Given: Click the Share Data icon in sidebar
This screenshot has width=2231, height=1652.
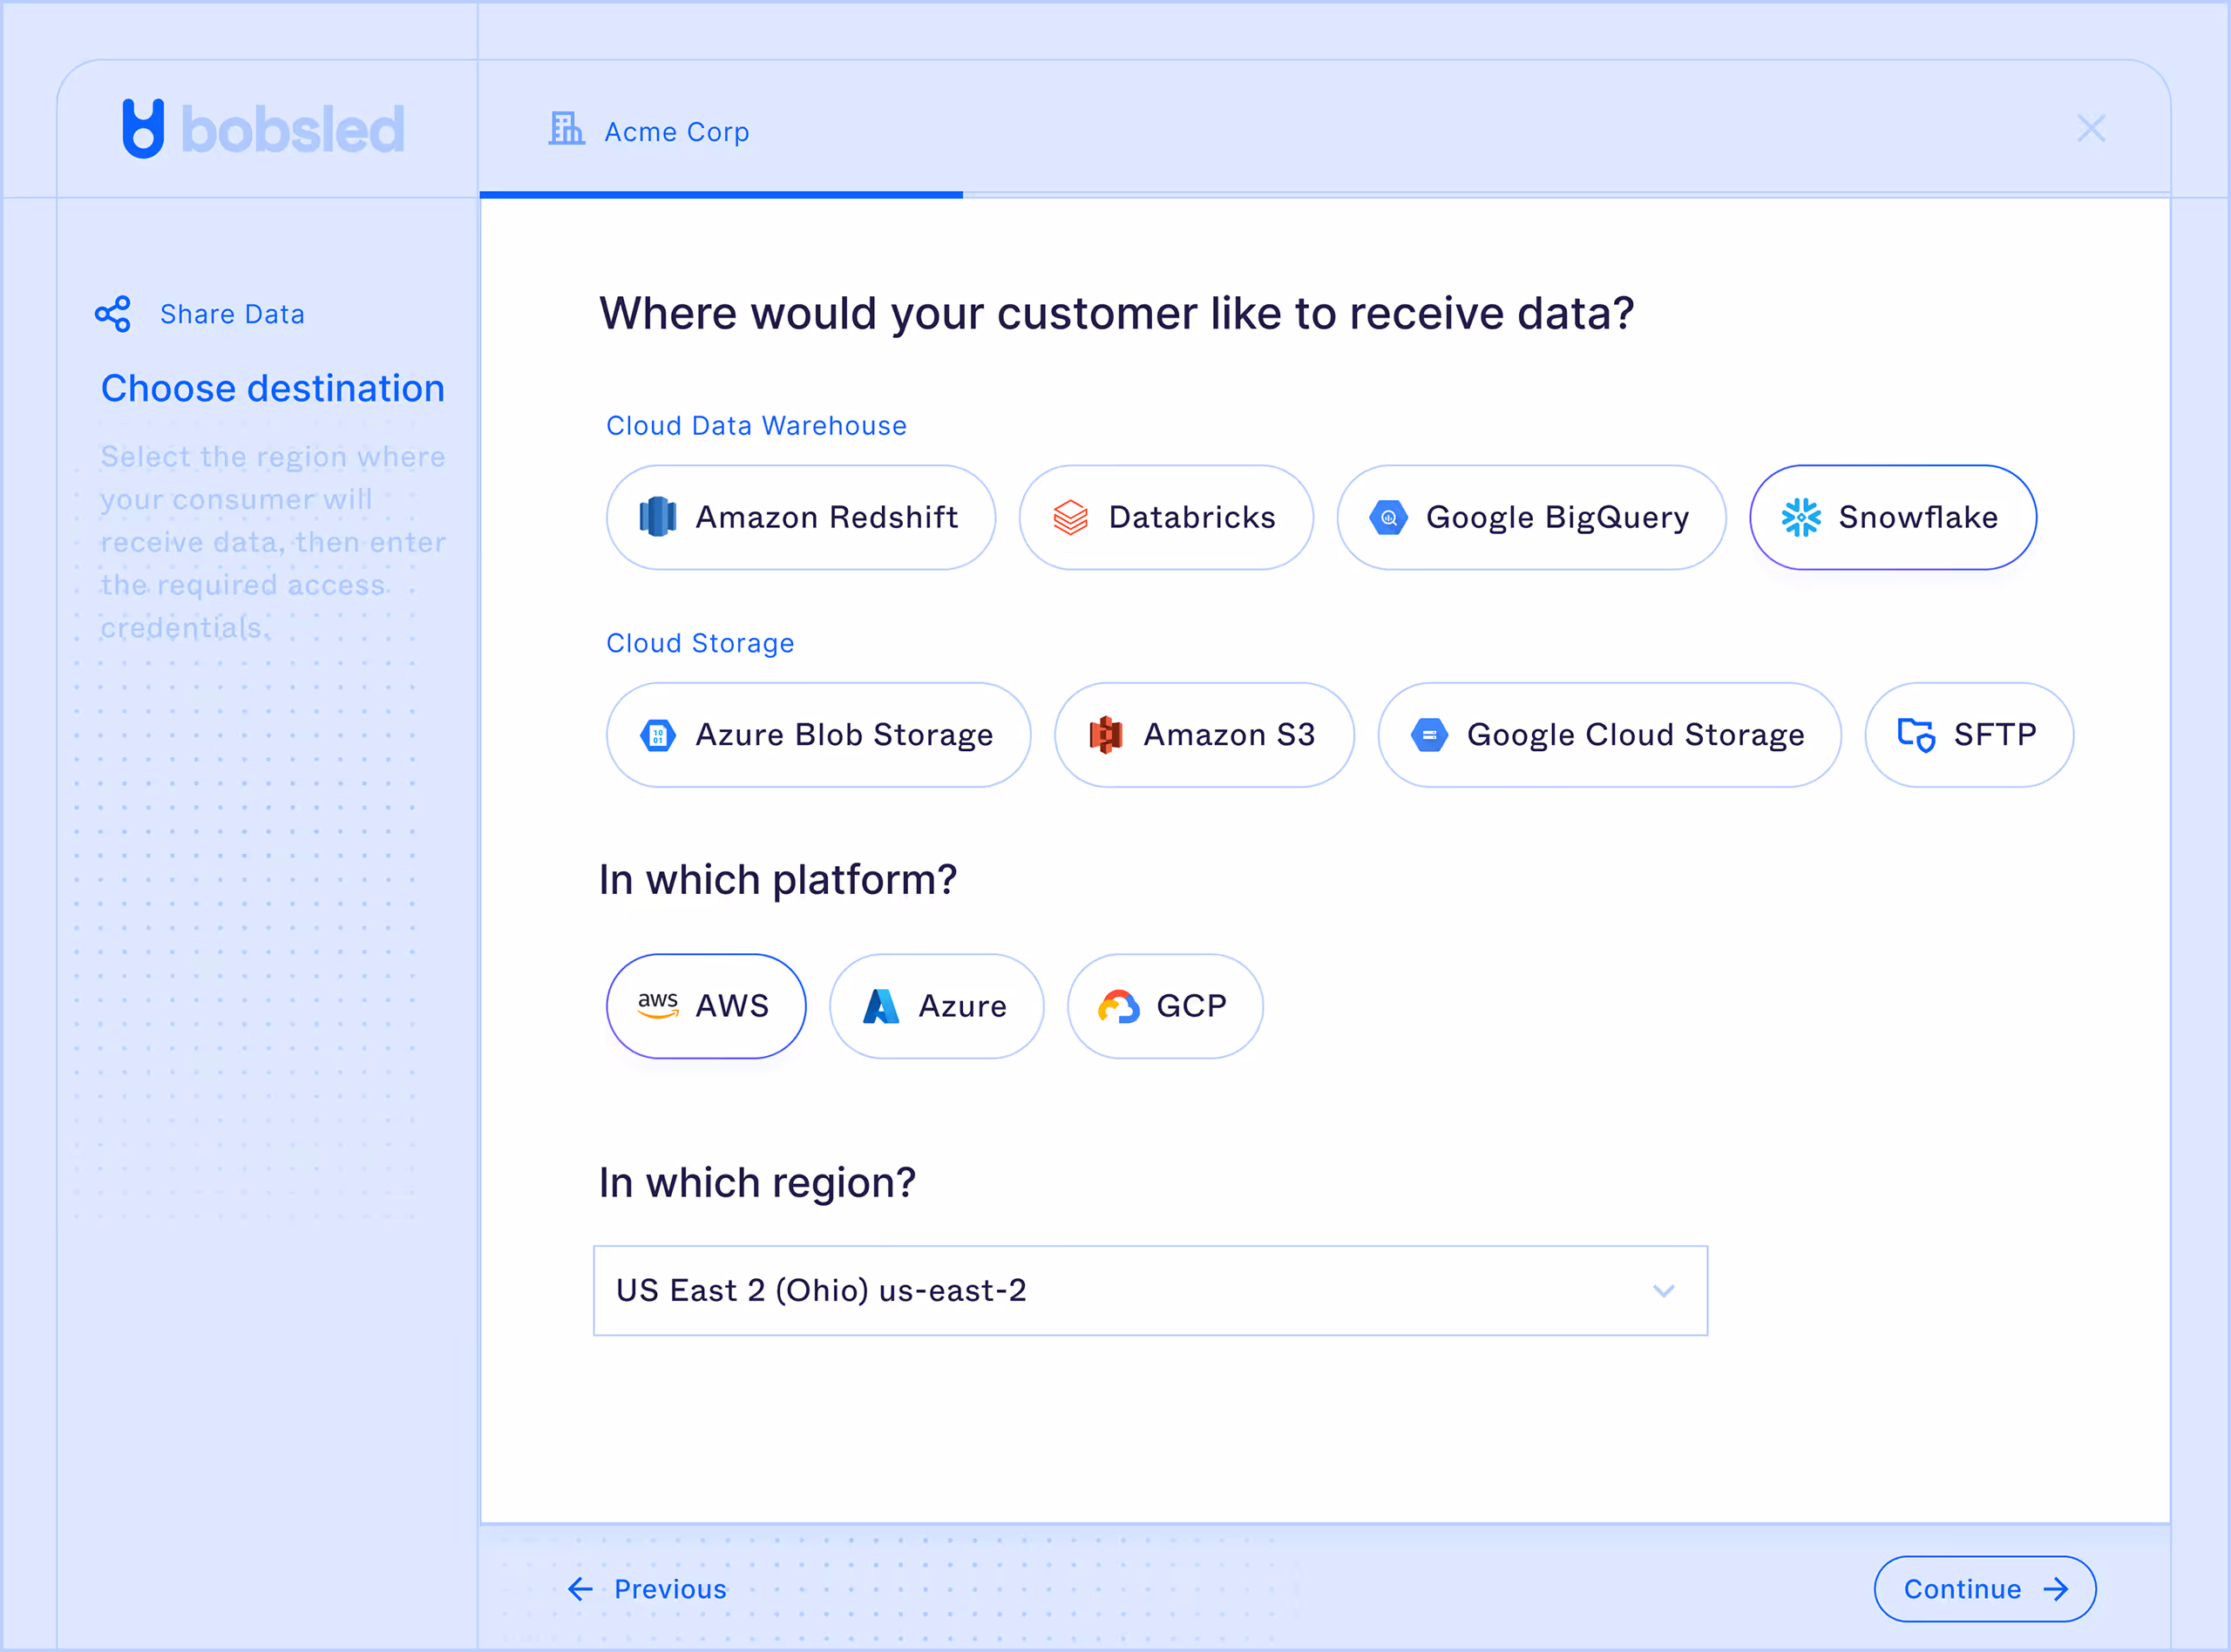Looking at the screenshot, I should coord(113,314).
